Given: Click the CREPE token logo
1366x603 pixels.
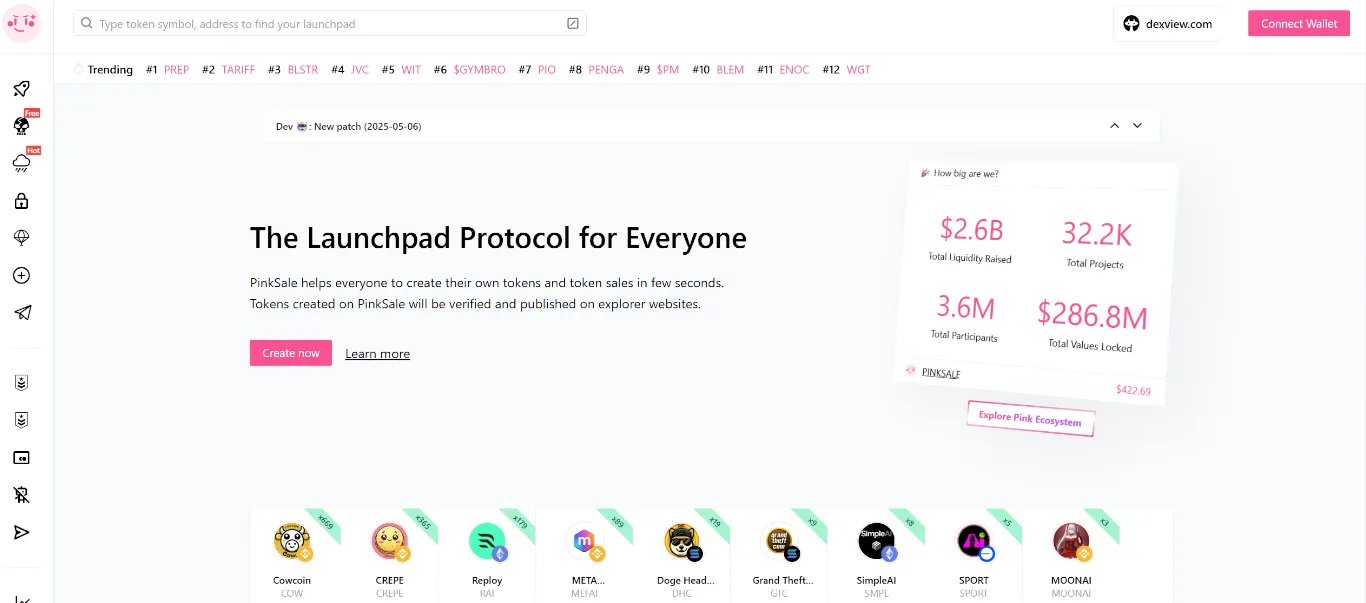Looking at the screenshot, I should pos(389,541).
